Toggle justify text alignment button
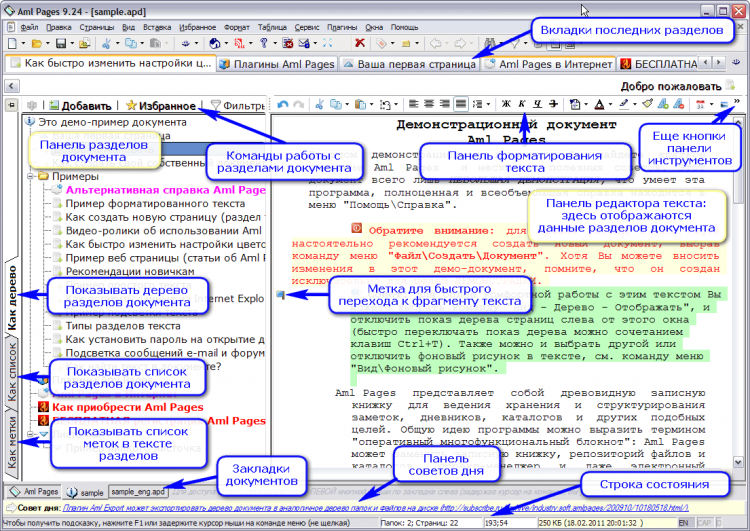The image size is (750, 531). [460, 104]
